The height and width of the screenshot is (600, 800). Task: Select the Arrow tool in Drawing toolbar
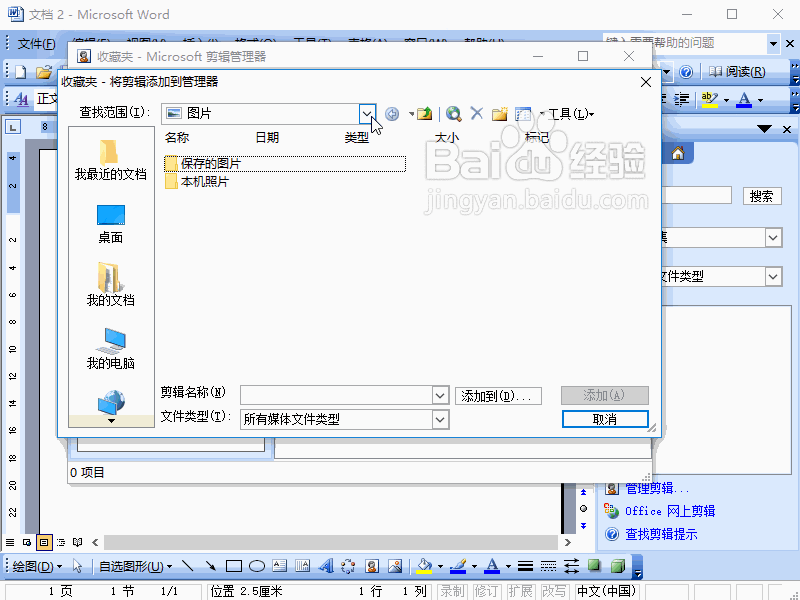tap(210, 566)
